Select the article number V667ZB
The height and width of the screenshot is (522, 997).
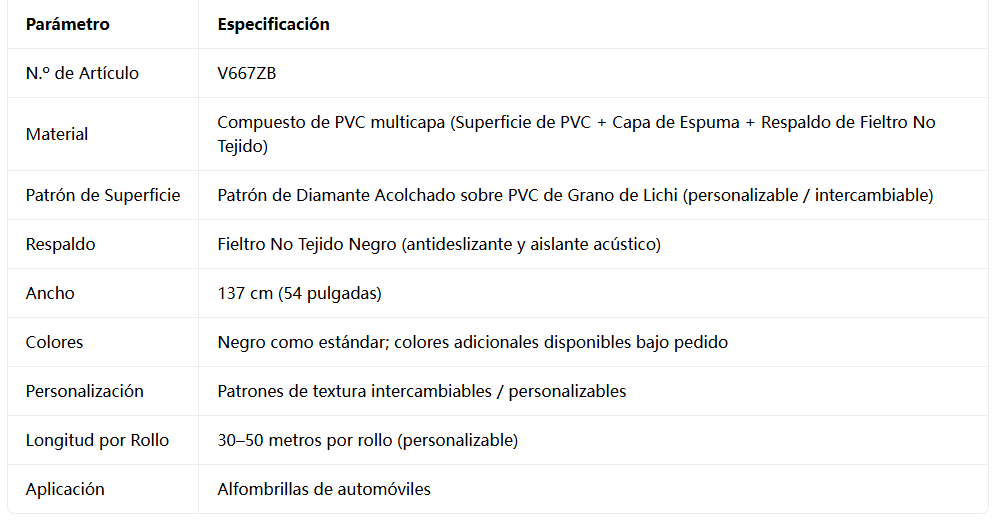pos(247,73)
